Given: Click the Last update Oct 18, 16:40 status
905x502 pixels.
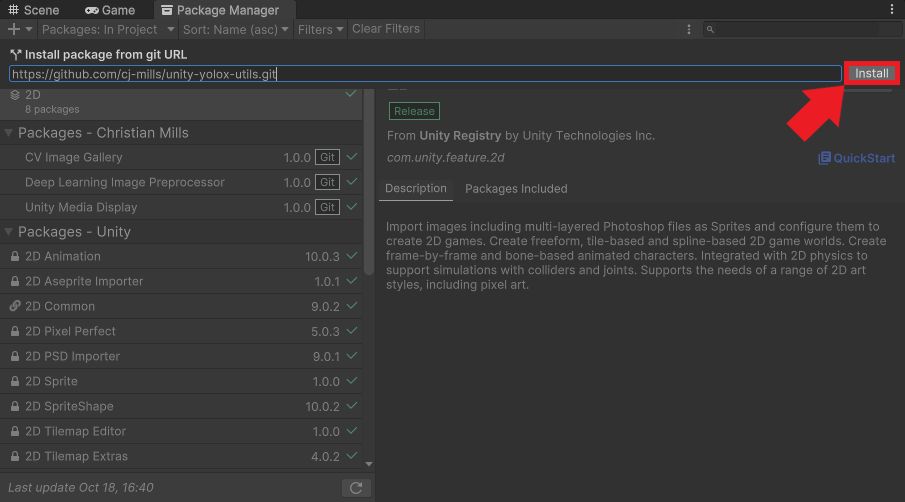Looking at the screenshot, I should (x=81, y=488).
